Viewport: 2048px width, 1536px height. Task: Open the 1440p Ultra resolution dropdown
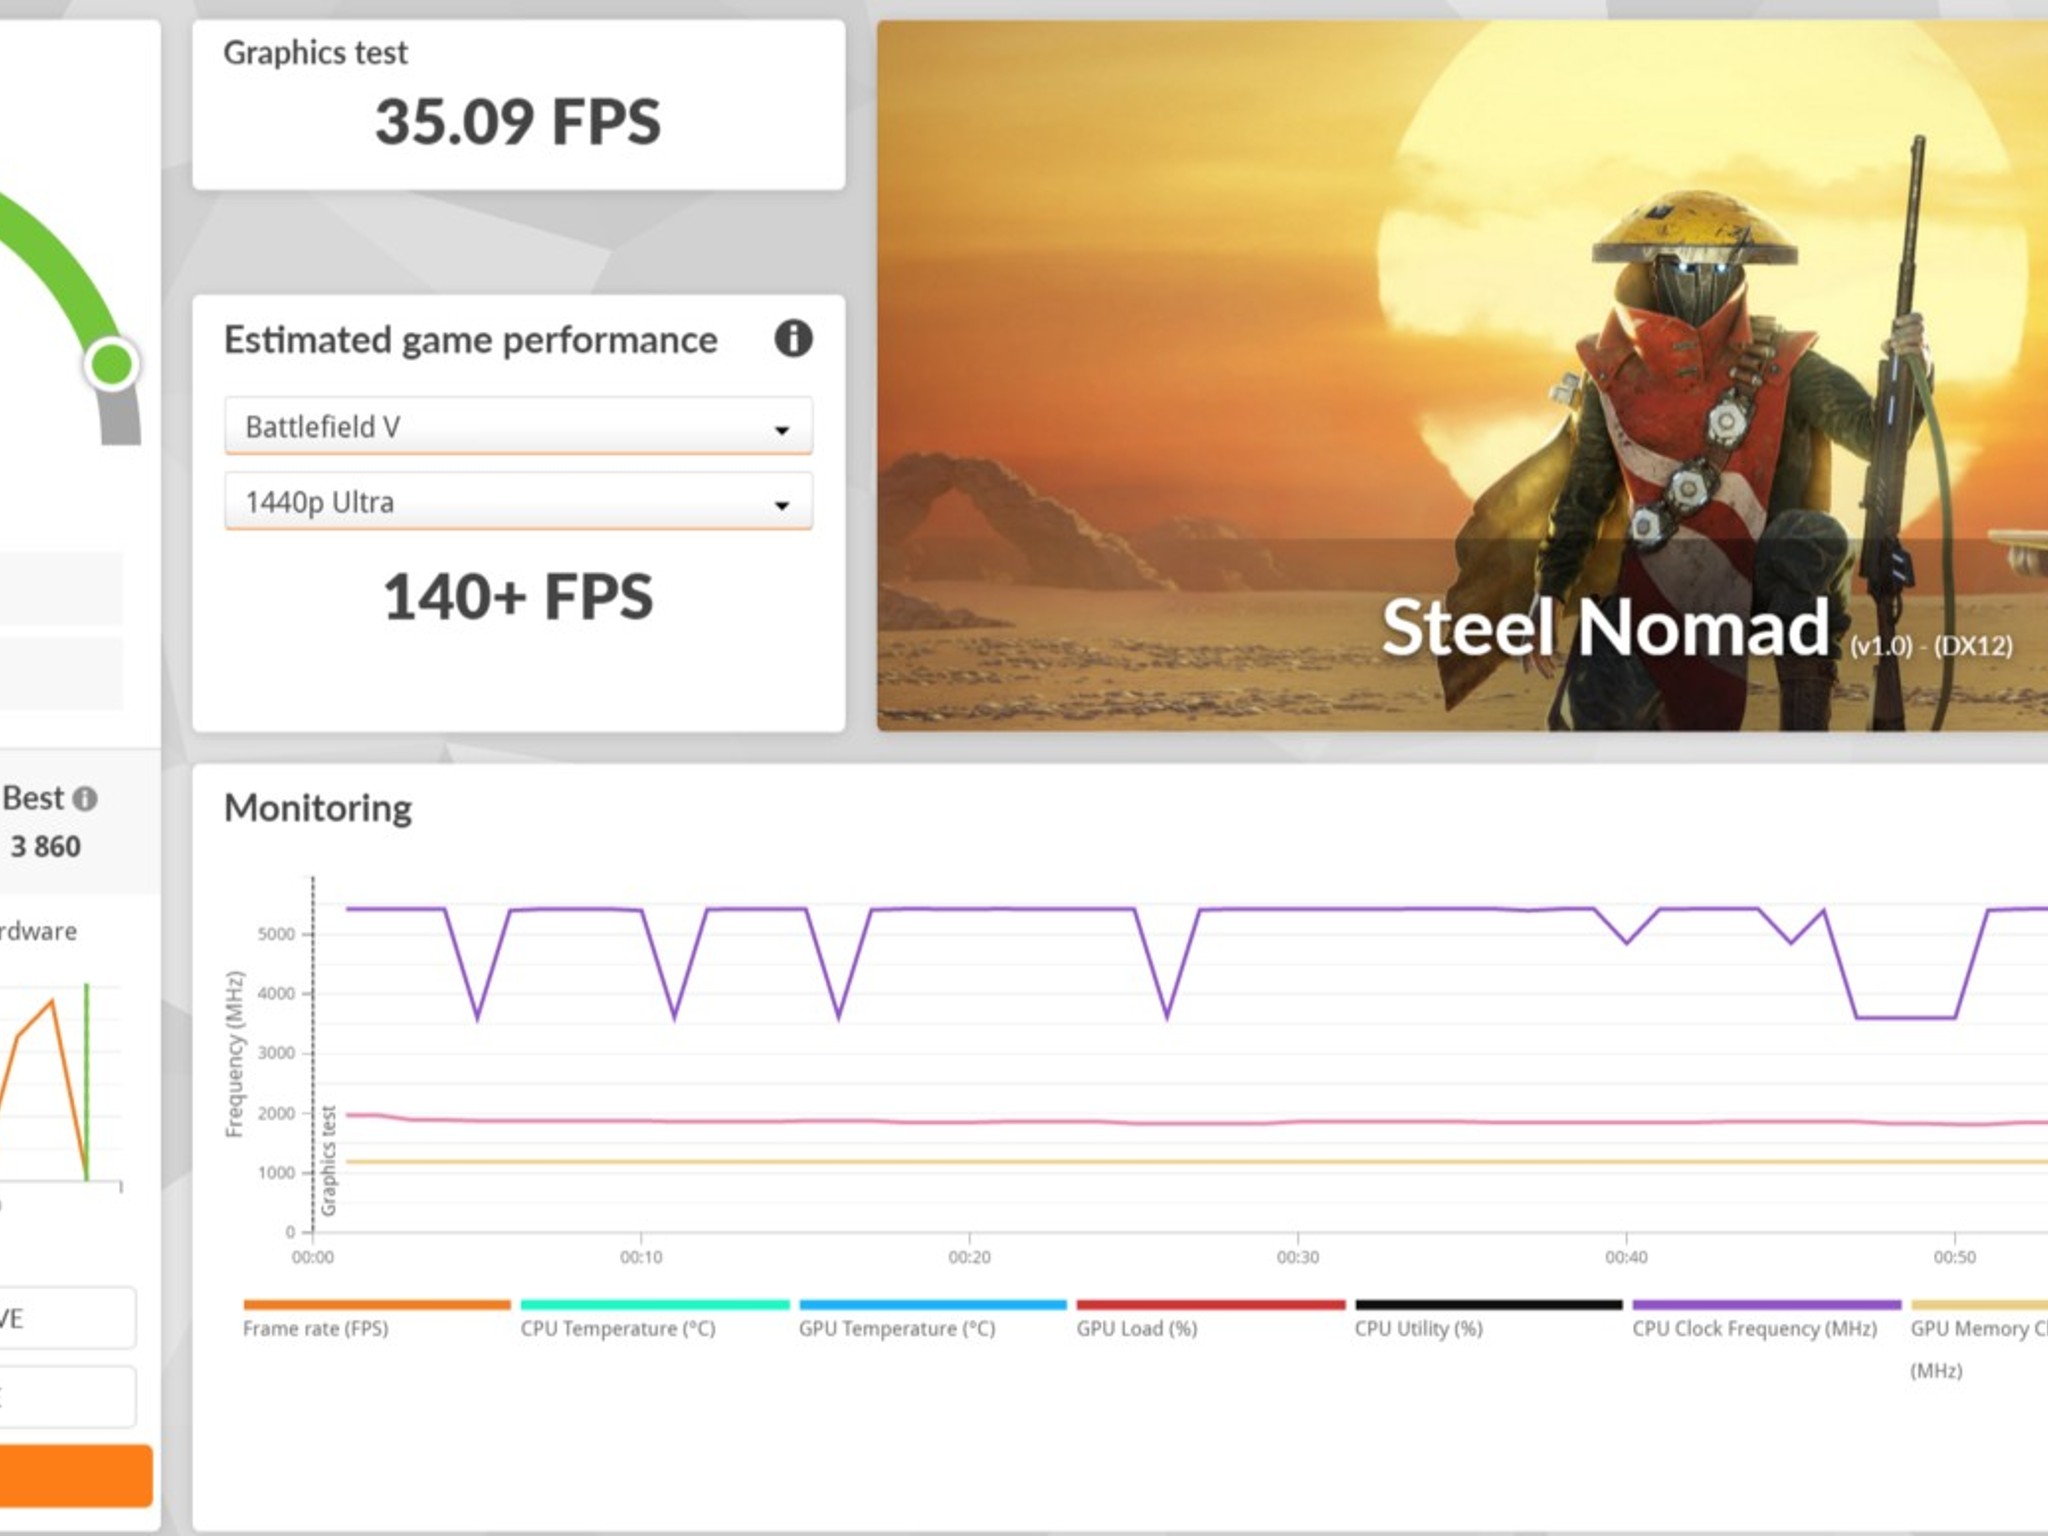[518, 502]
